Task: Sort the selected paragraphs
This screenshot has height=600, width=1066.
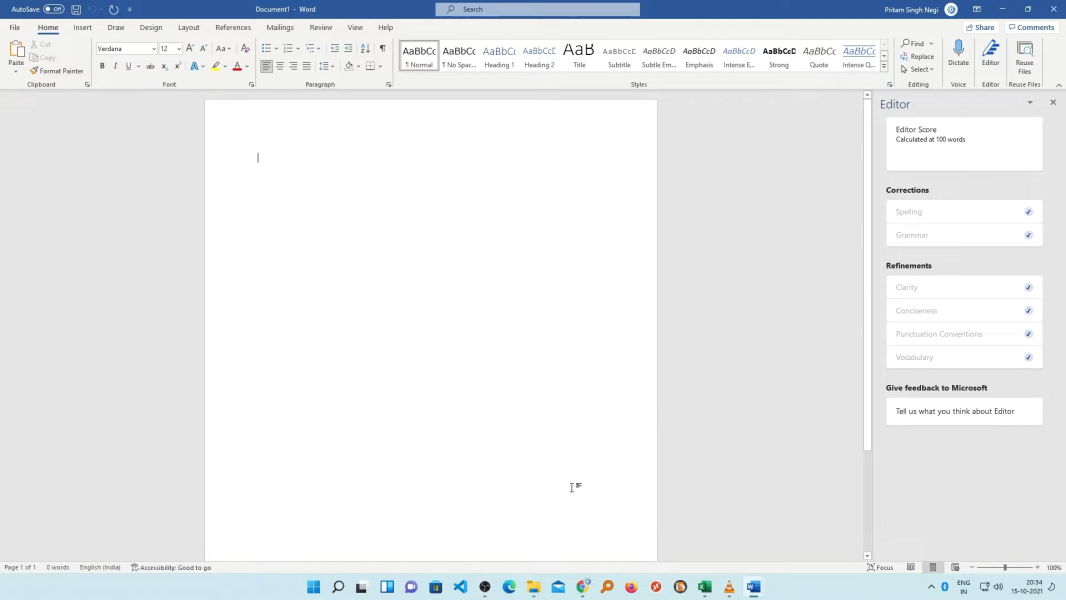Action: click(x=365, y=48)
